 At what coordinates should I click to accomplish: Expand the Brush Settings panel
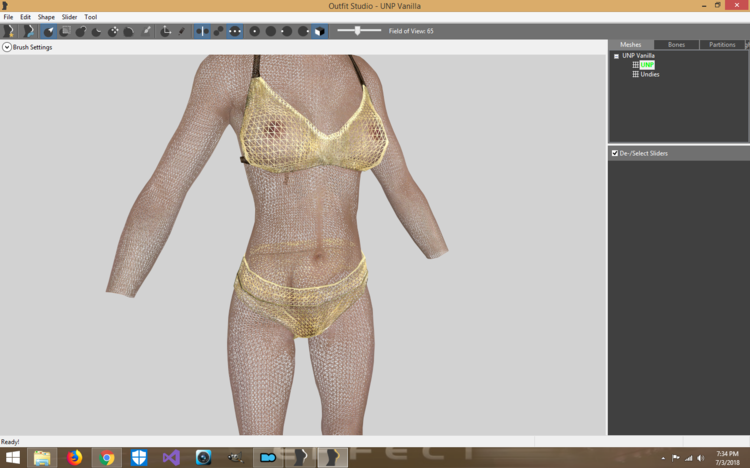point(7,47)
